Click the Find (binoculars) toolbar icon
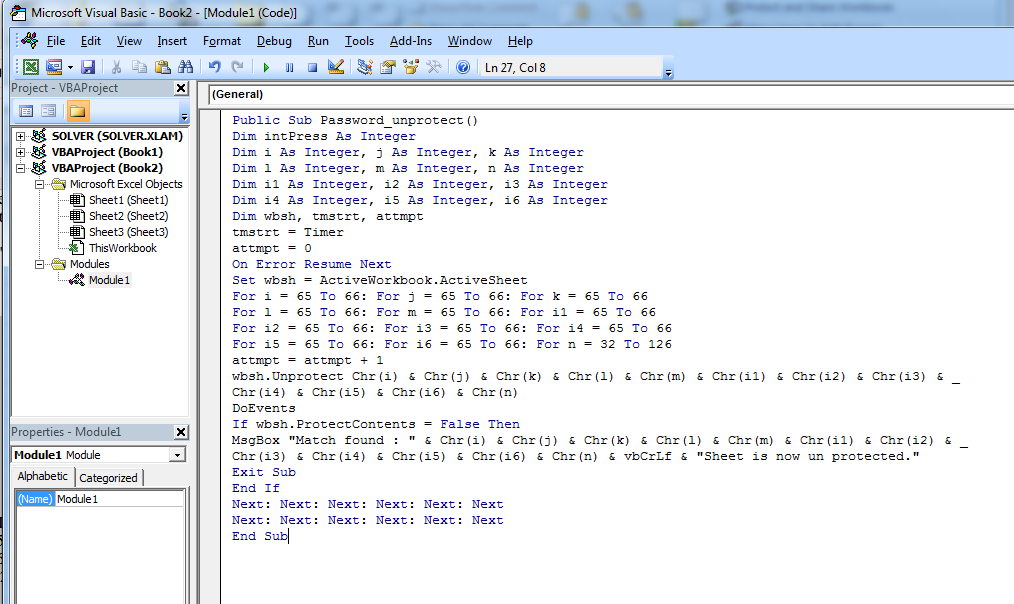Screen dimensions: 1014x604 [x=186, y=66]
